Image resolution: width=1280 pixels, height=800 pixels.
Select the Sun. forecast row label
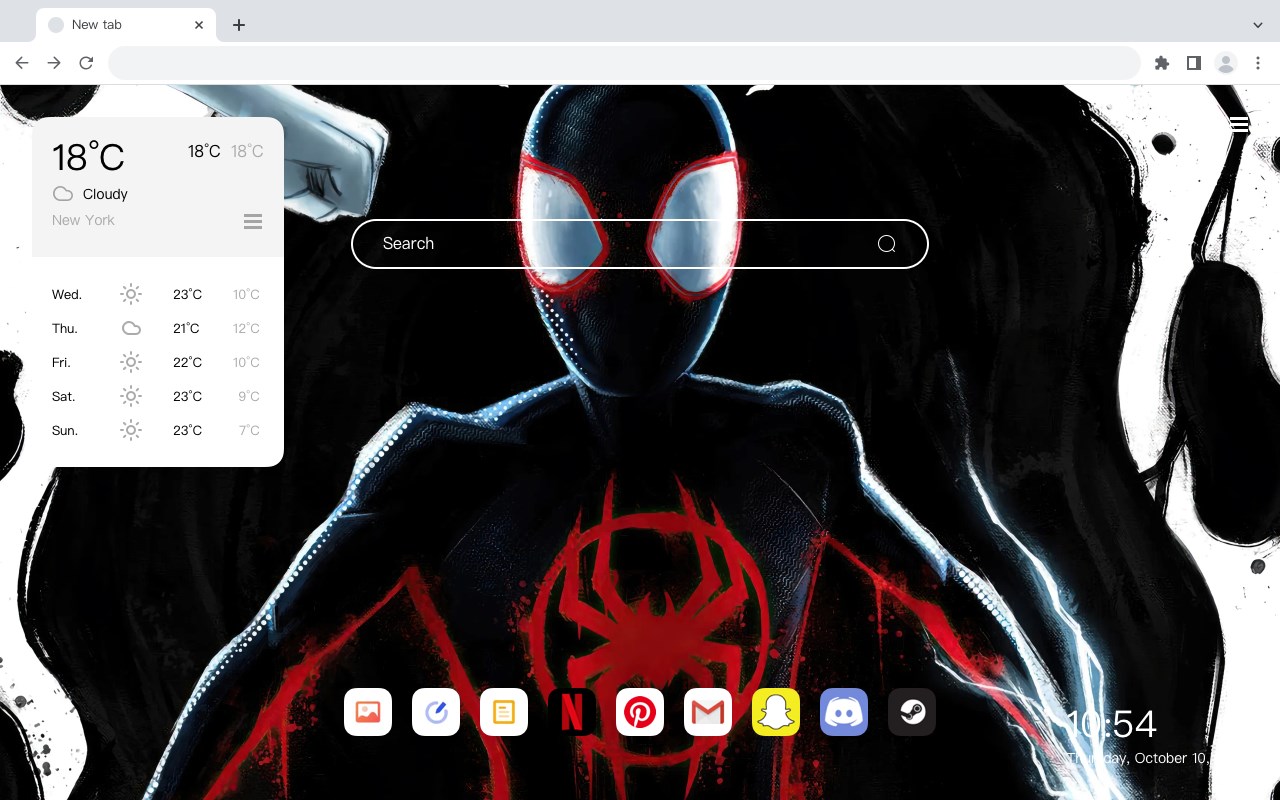point(65,431)
